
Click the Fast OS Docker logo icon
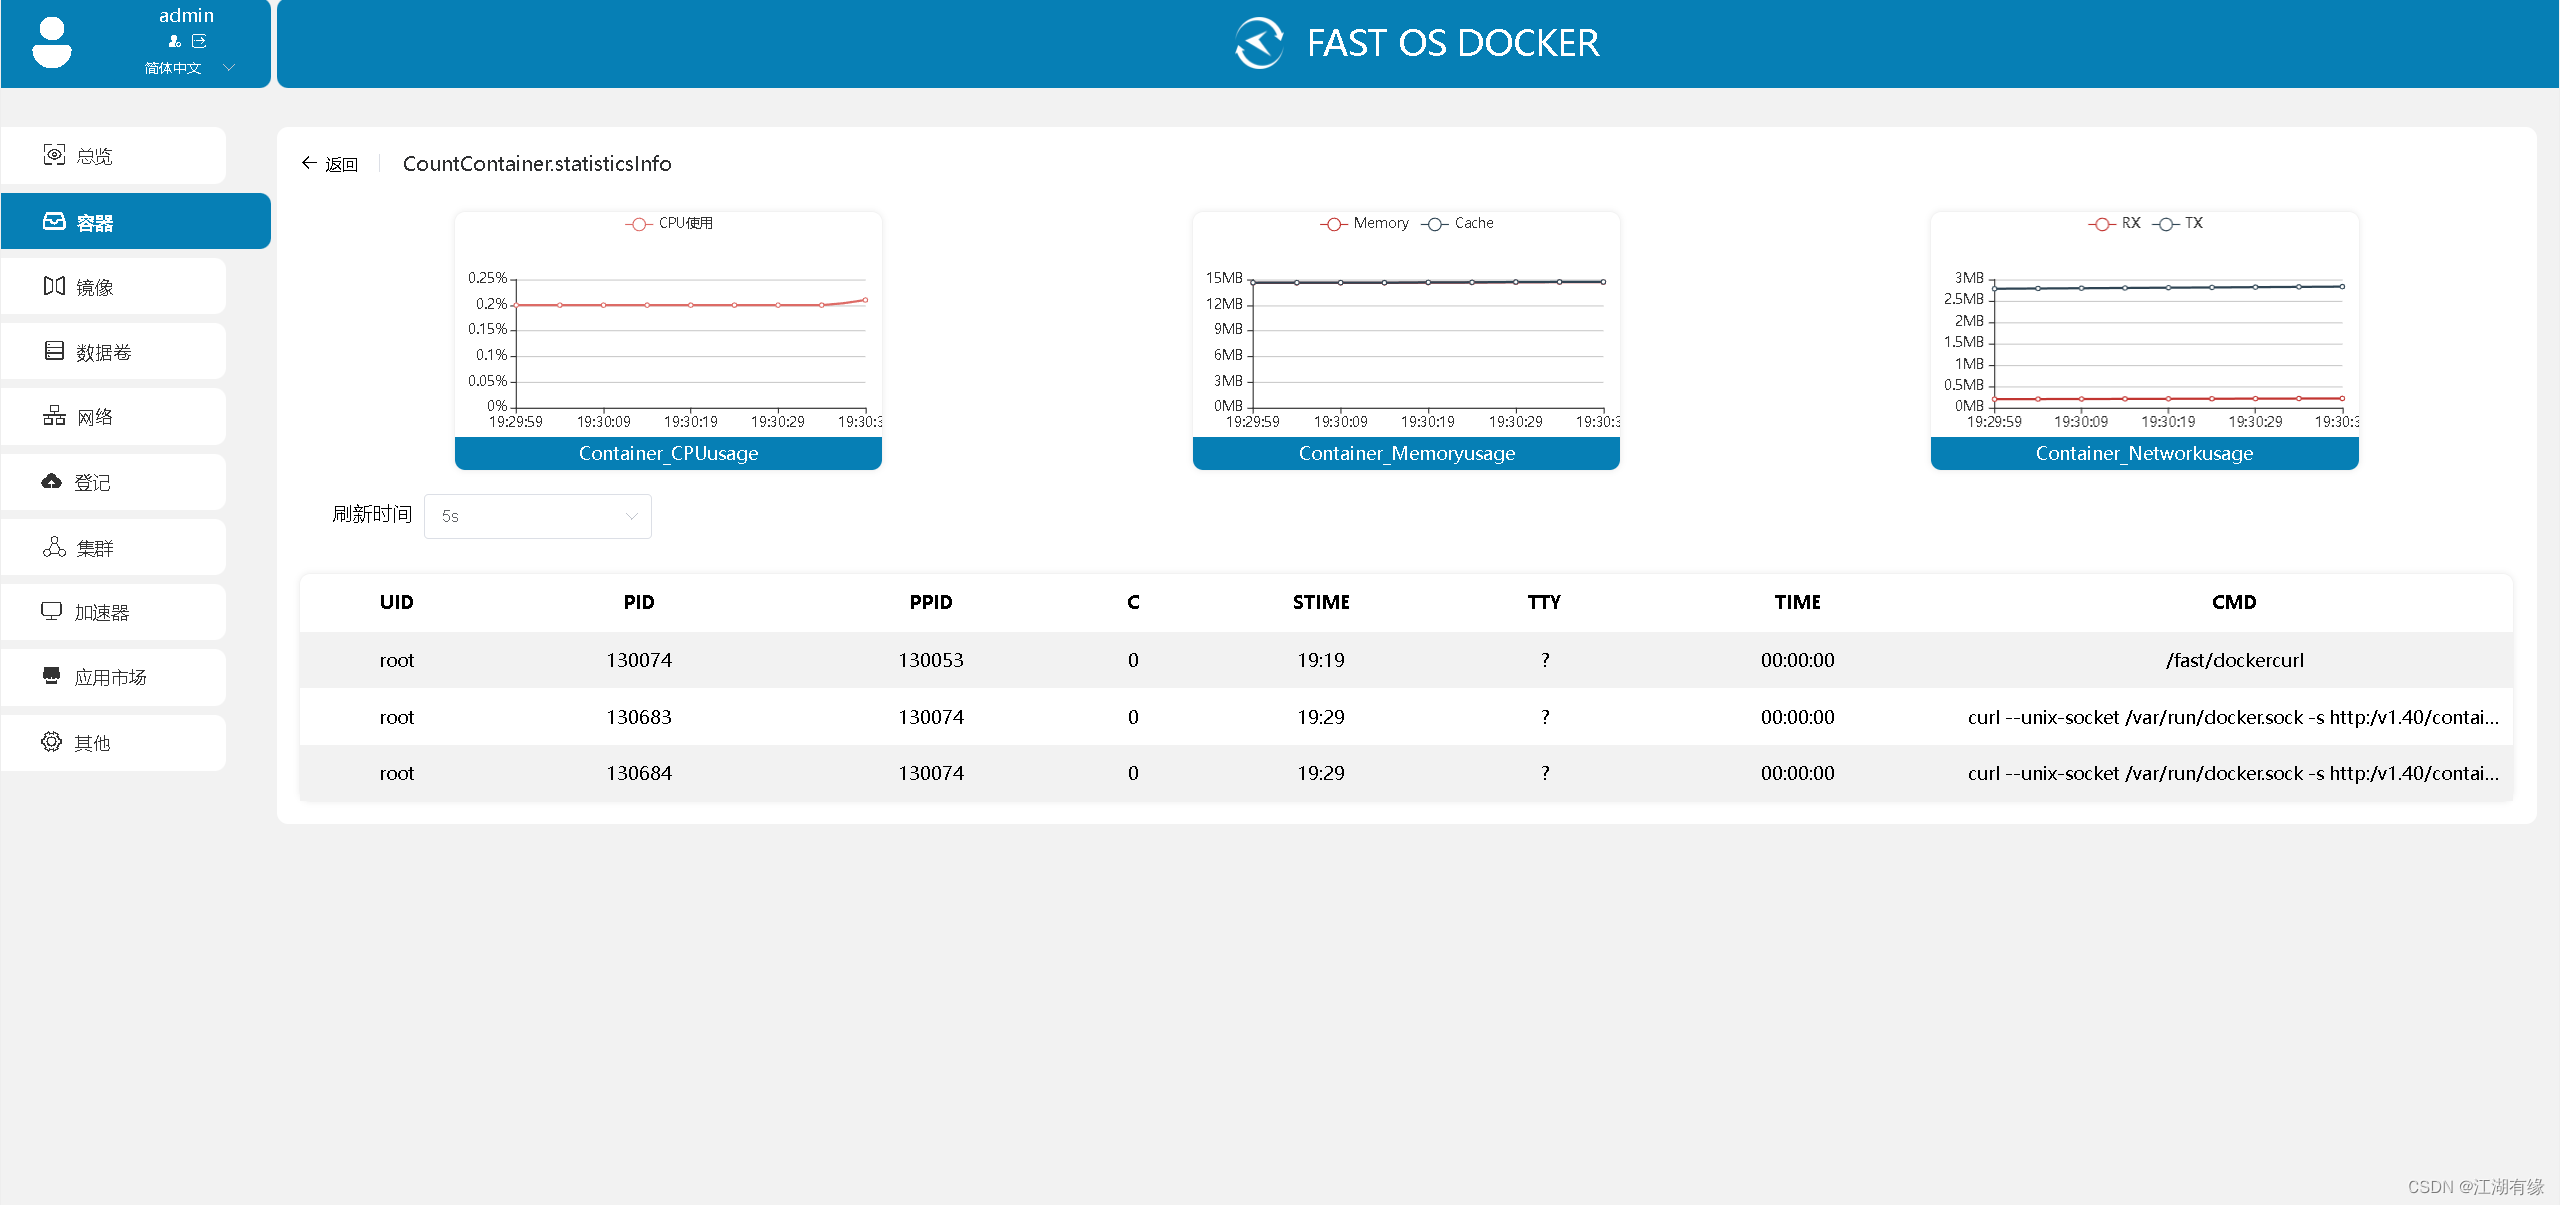(x=1259, y=43)
